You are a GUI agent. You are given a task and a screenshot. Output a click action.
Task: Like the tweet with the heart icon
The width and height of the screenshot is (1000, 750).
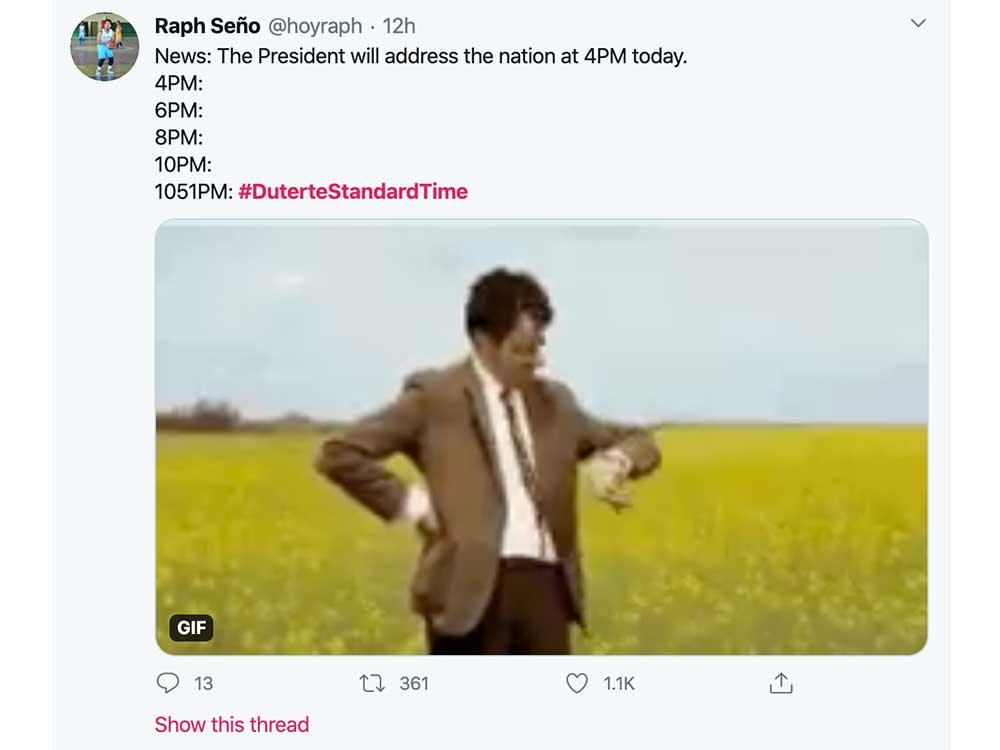click(x=577, y=683)
